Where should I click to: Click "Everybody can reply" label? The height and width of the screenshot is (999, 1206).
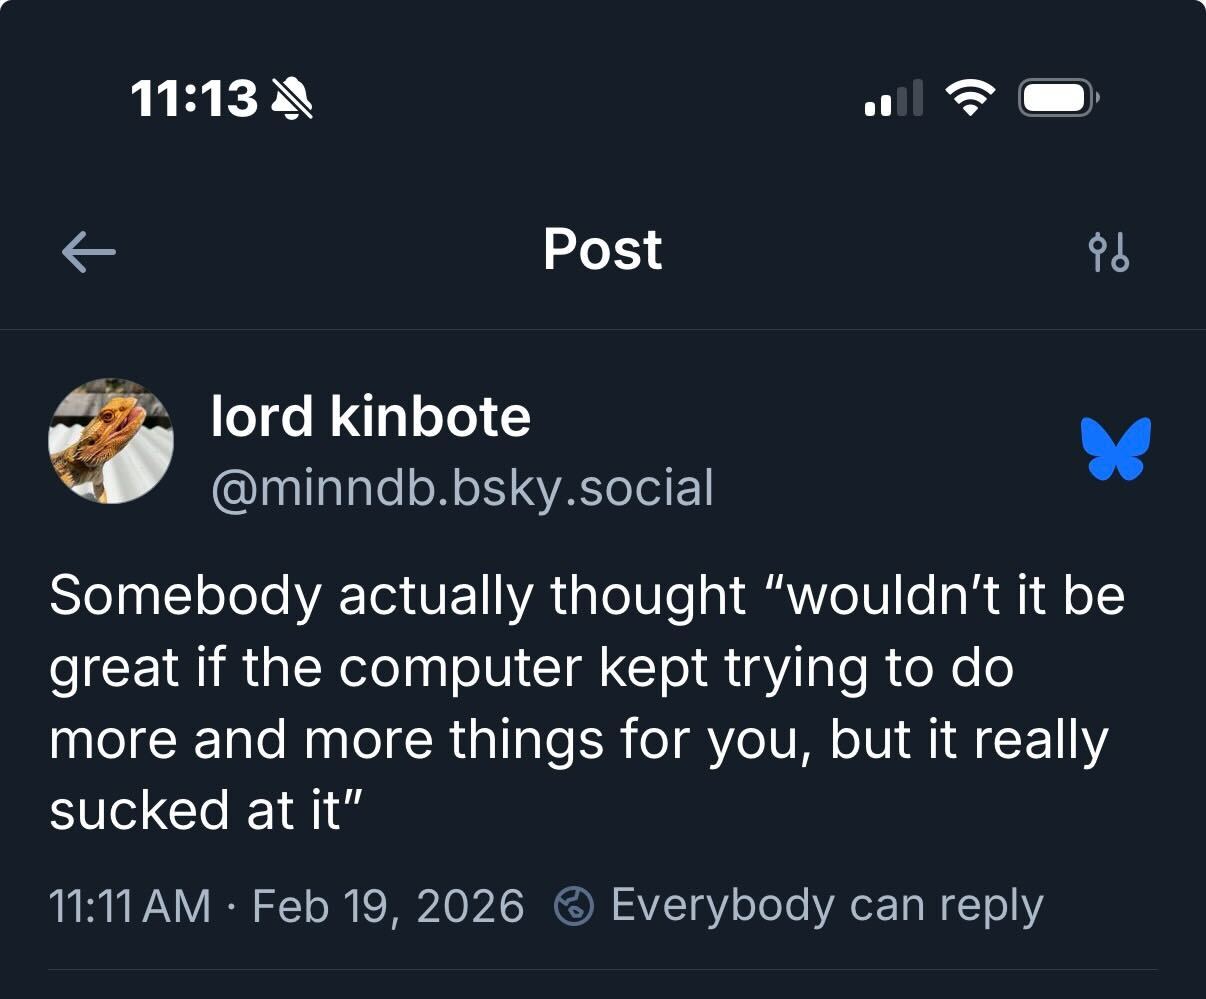826,905
